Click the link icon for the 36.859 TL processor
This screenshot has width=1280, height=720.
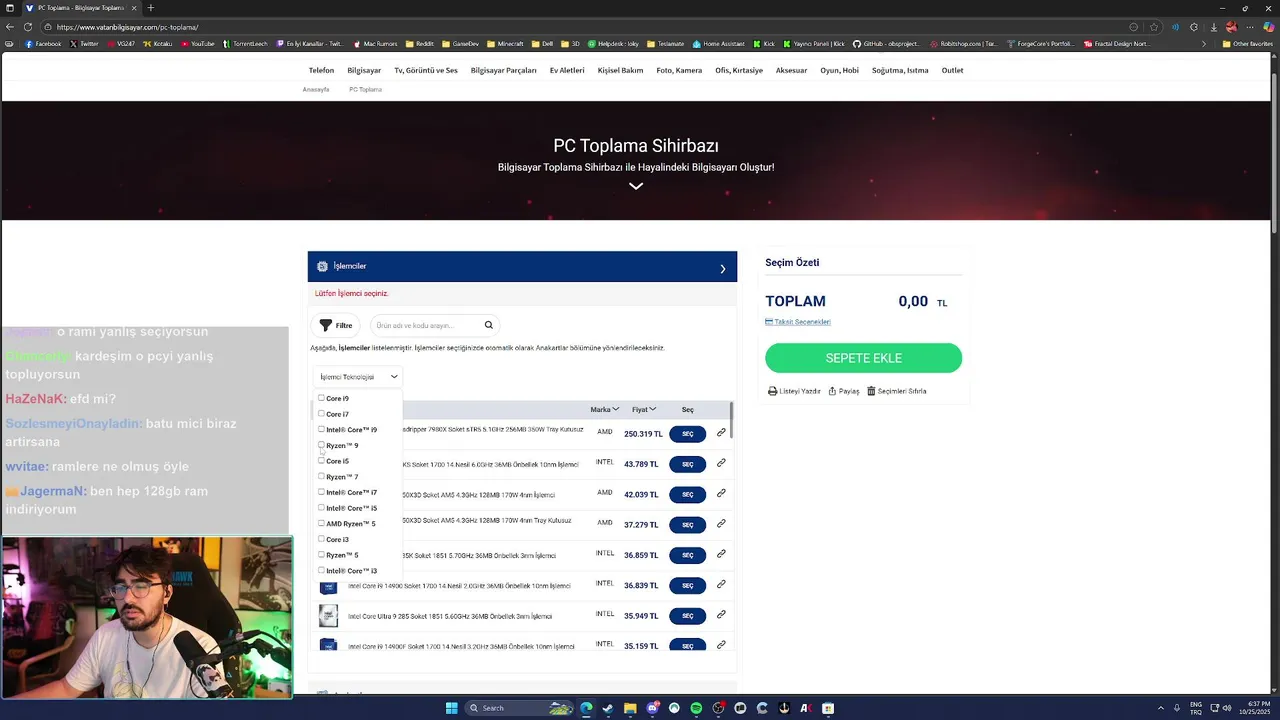(721, 554)
